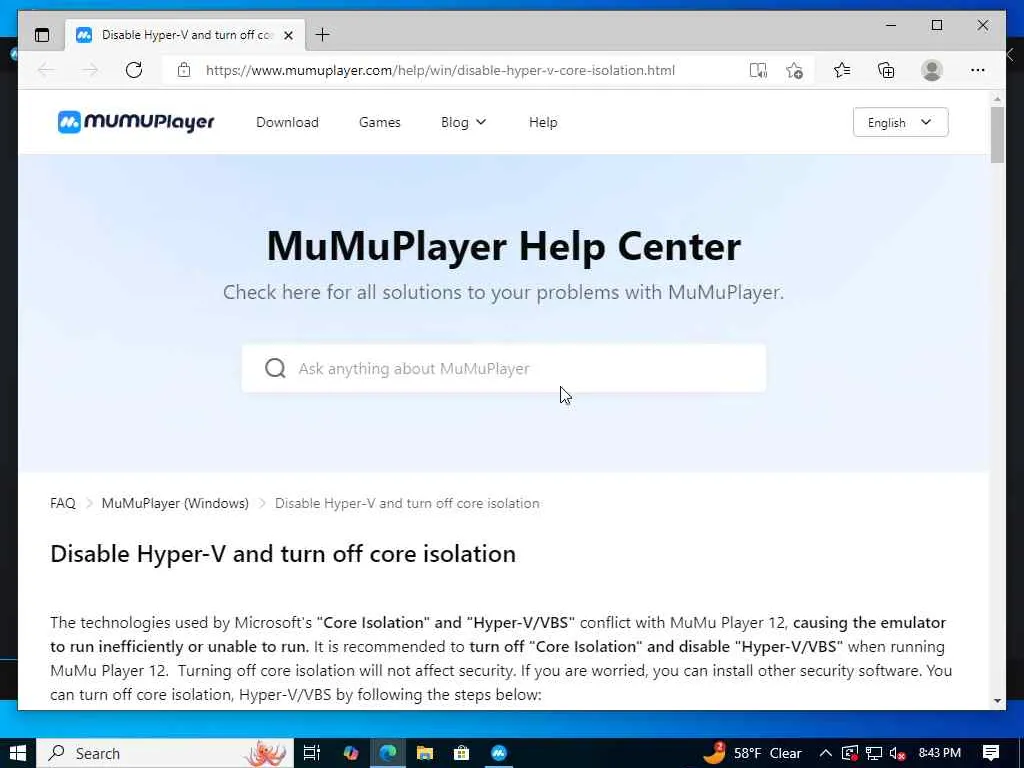The image size is (1024, 768).
Task: Minimize the Edge window
Action: [891, 25]
